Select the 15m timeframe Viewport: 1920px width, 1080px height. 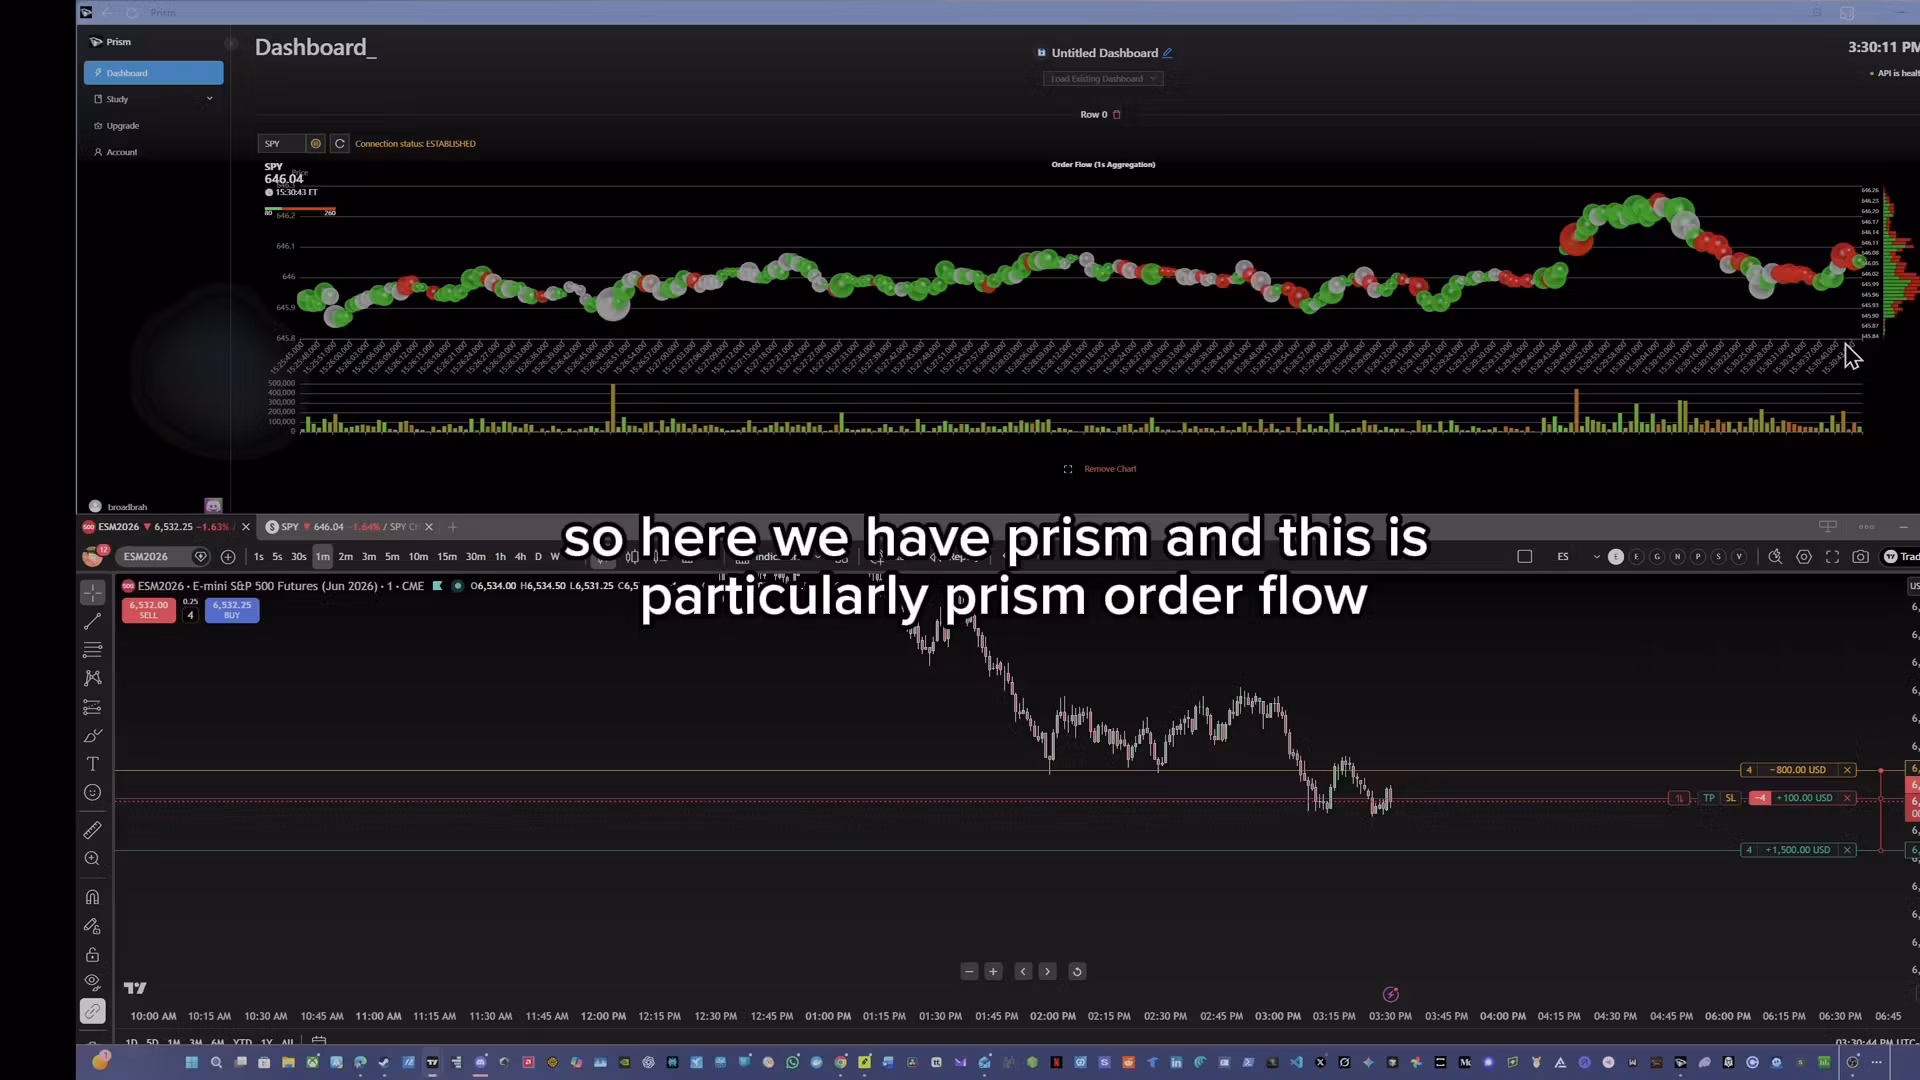click(x=447, y=557)
